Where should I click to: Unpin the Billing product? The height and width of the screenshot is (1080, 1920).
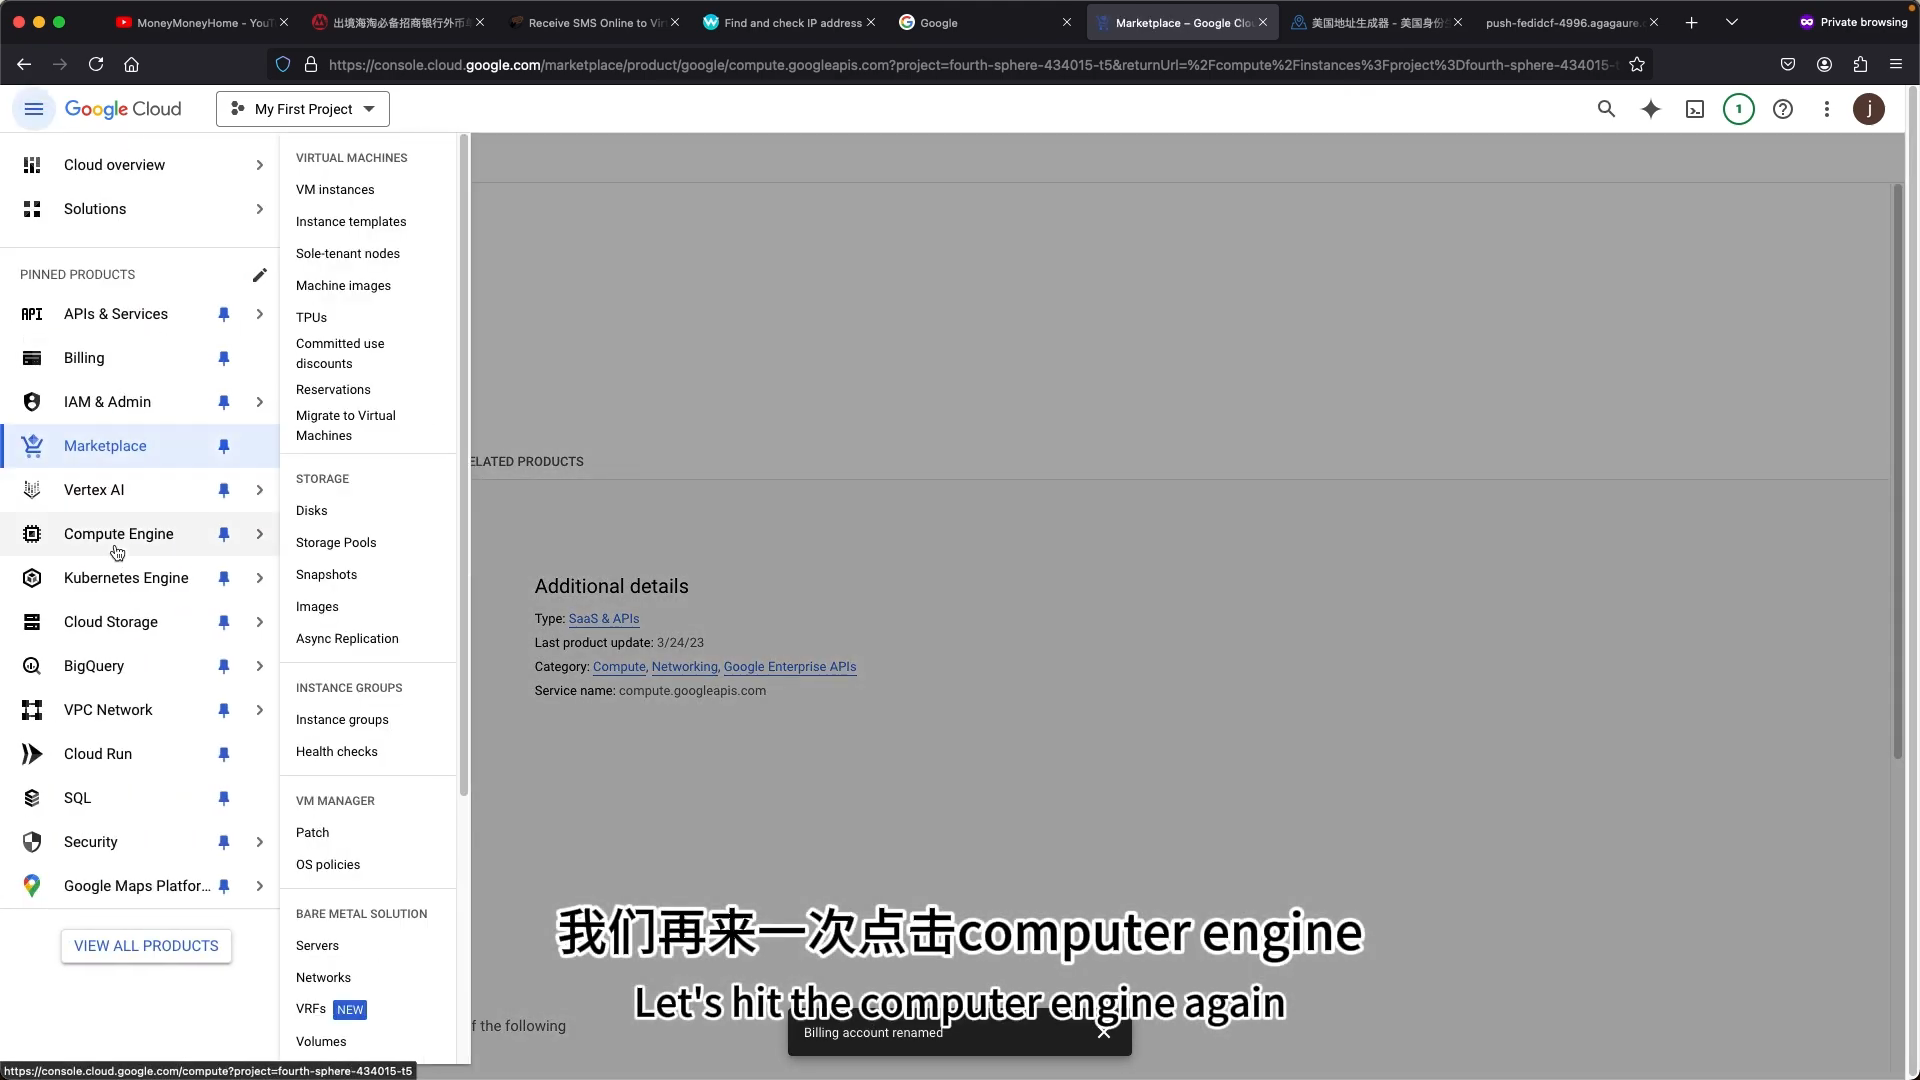(x=224, y=358)
